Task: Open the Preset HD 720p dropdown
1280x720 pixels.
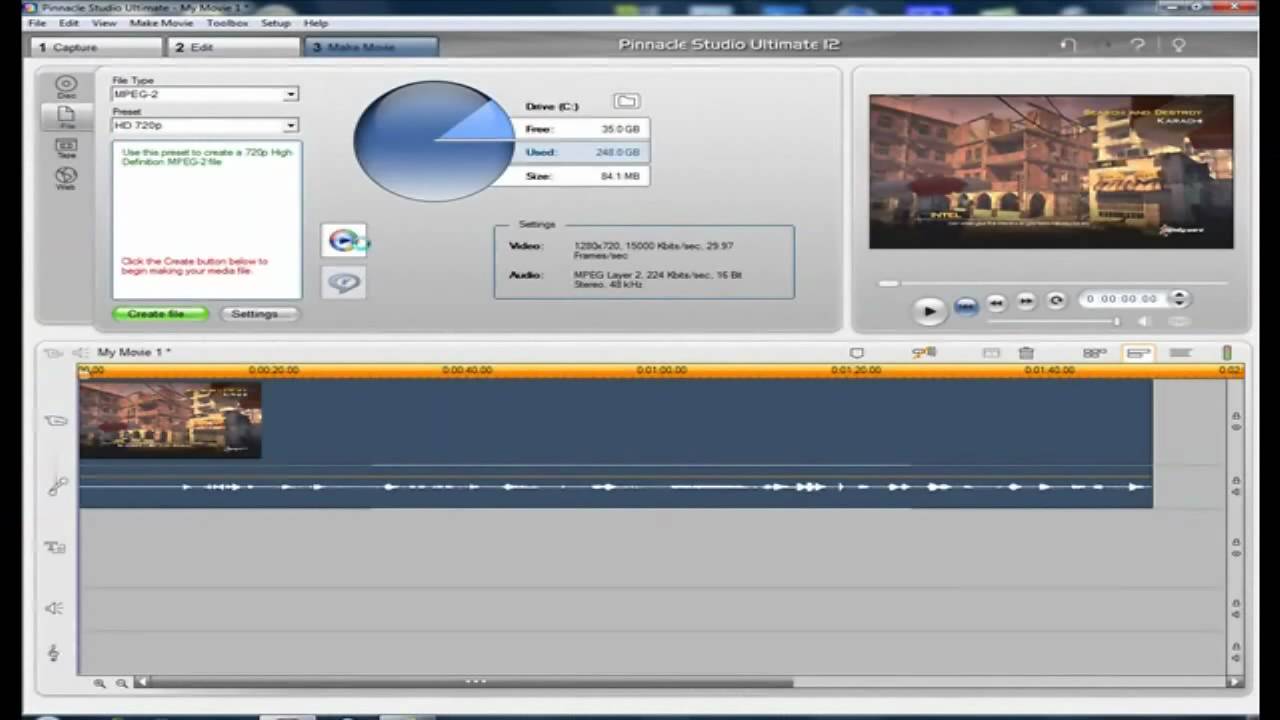Action: pos(205,126)
